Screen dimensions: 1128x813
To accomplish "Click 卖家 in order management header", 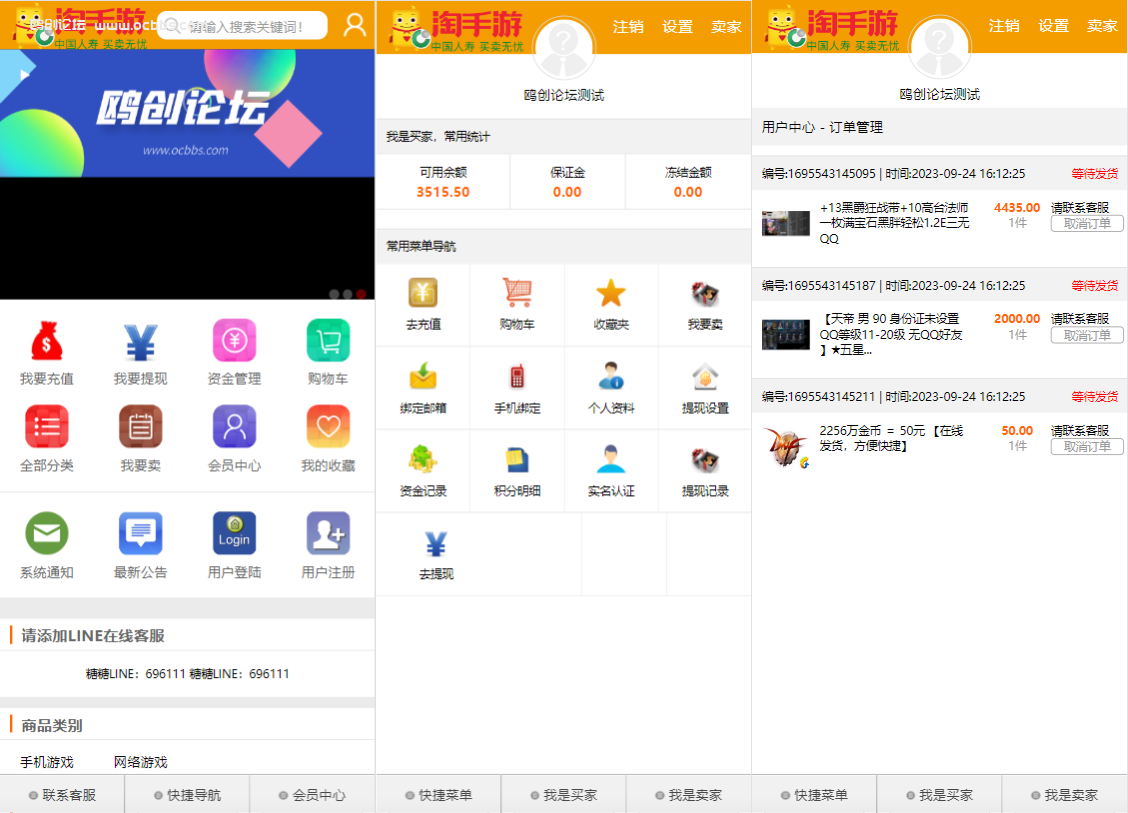I will coord(1101,26).
